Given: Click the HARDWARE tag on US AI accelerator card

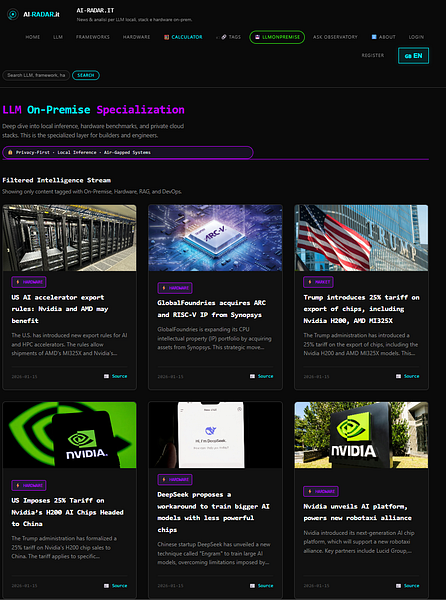Looking at the screenshot, I should coord(29,282).
